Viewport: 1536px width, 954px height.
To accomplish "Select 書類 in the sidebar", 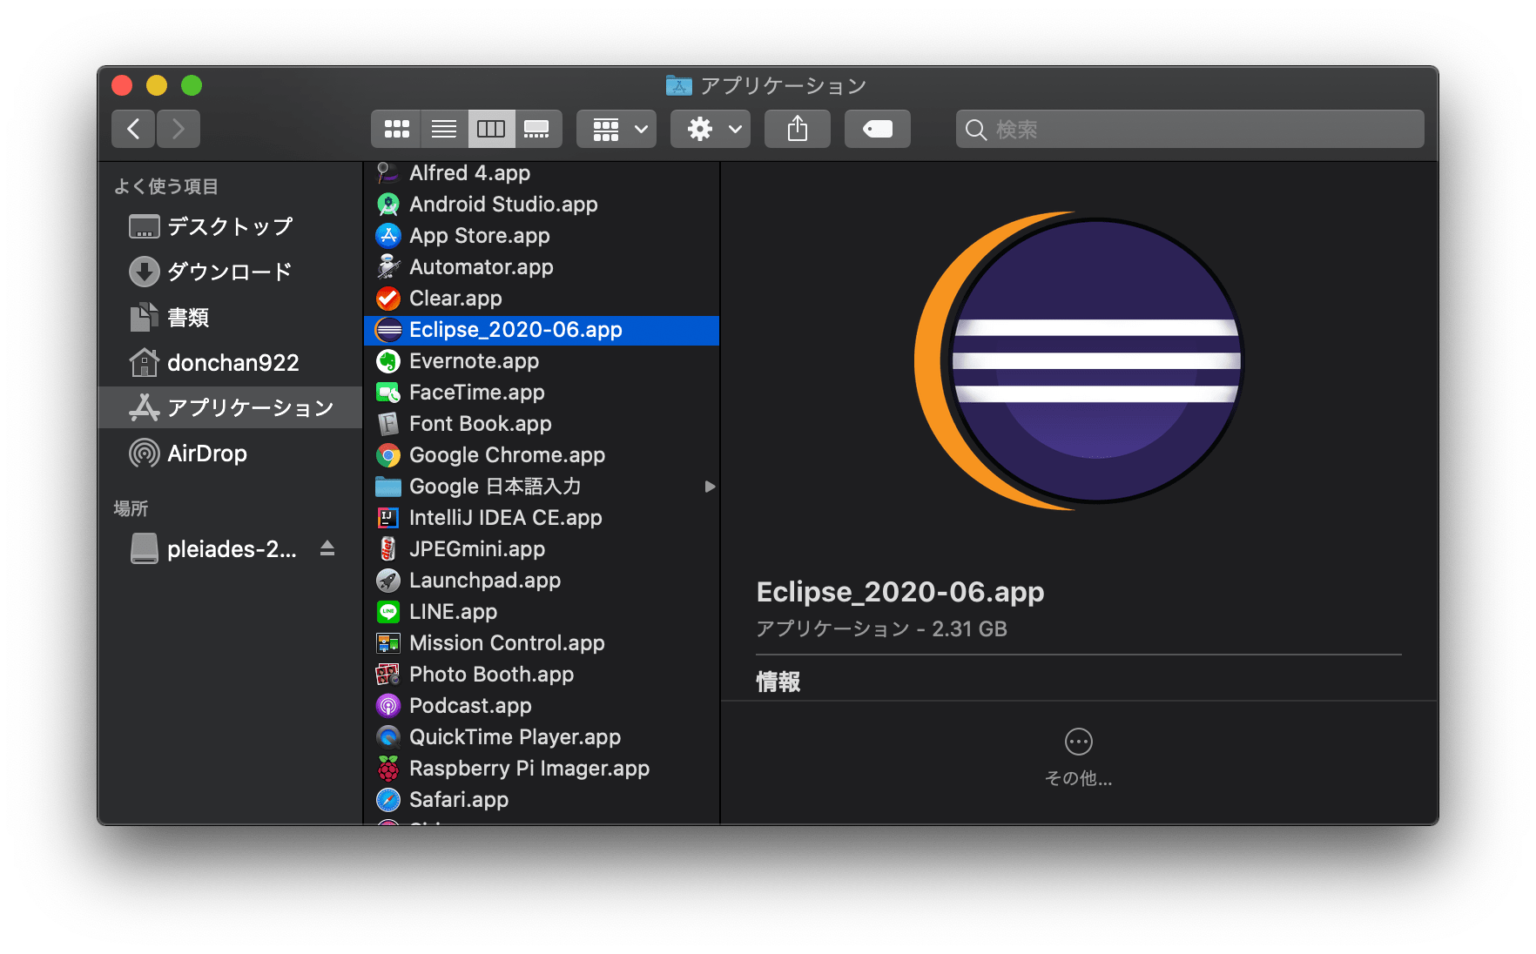I will [x=189, y=317].
